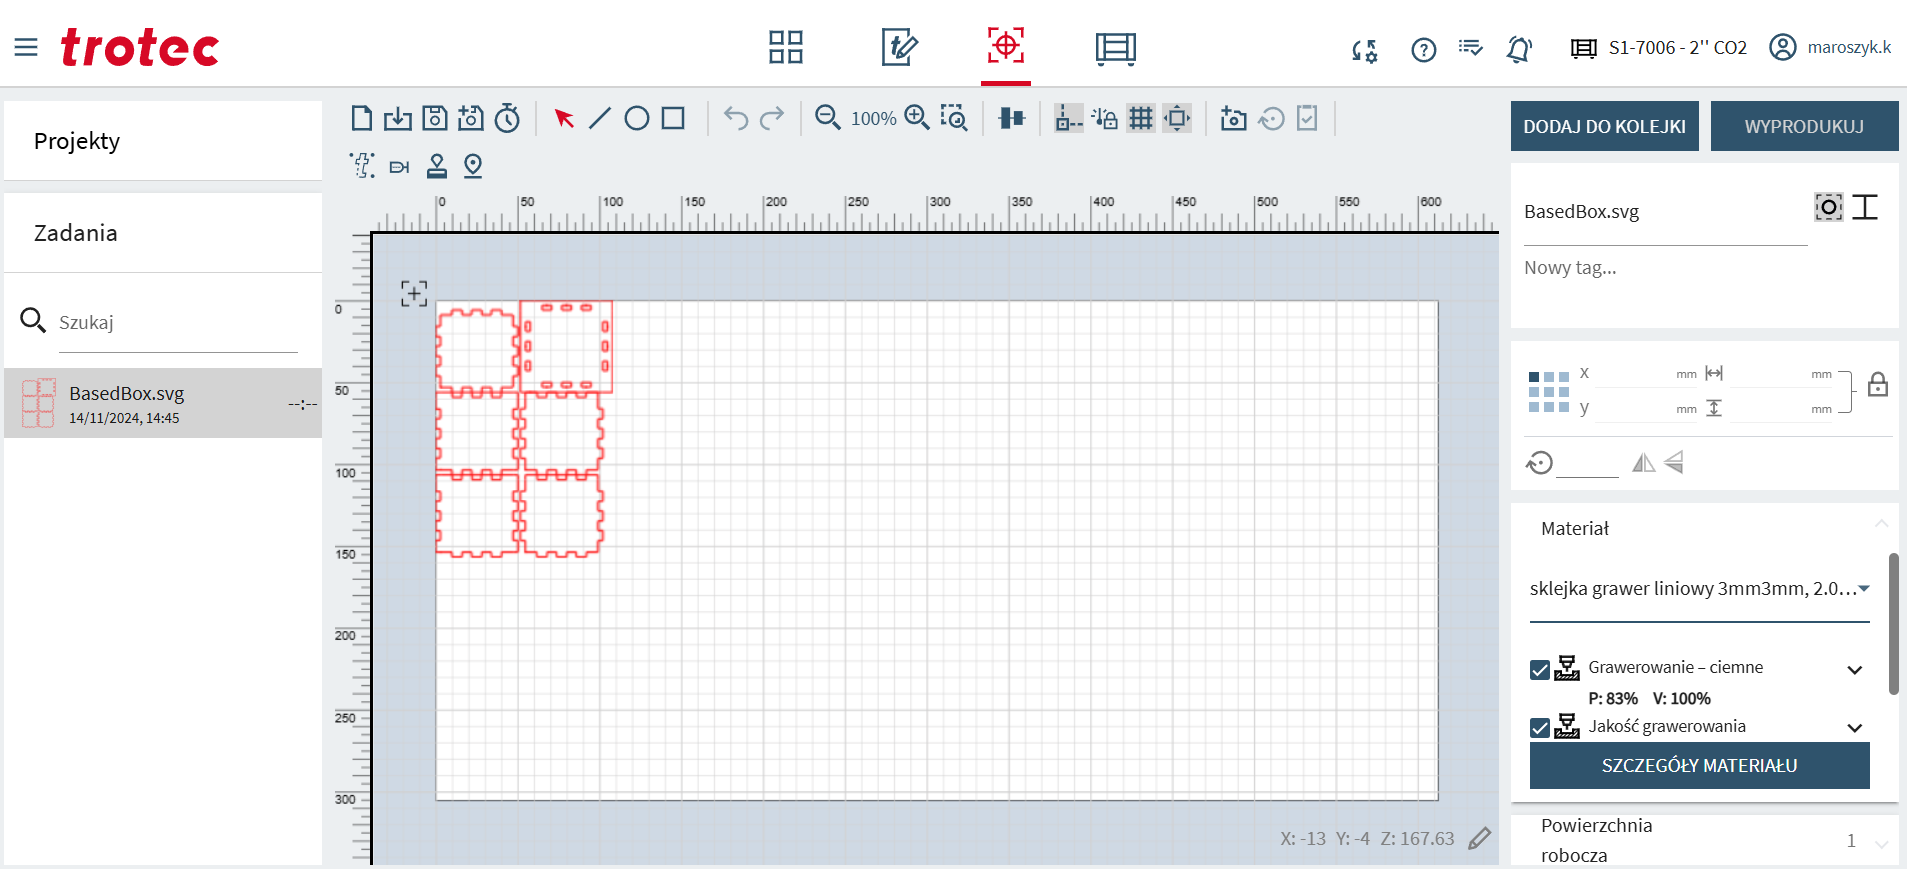The image size is (1907, 869).
Task: Click the WYPRODUKUJ button
Action: click(x=1804, y=126)
